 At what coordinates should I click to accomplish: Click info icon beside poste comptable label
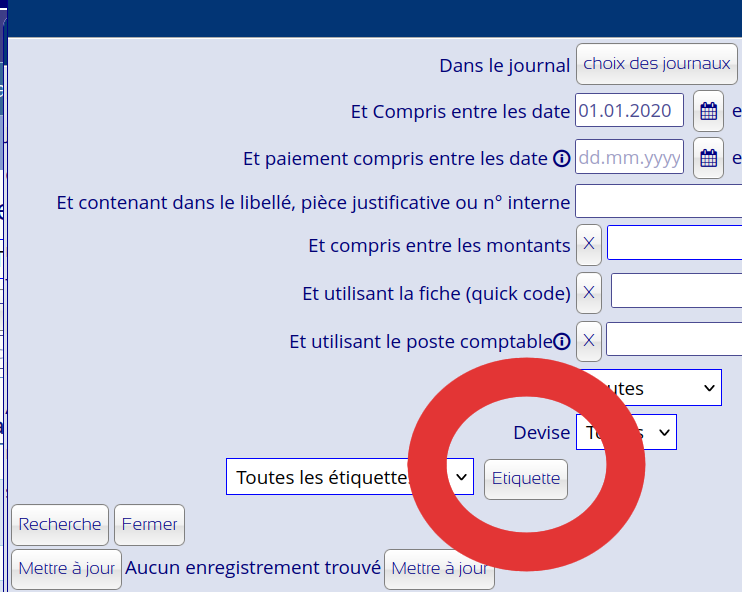coord(562,341)
